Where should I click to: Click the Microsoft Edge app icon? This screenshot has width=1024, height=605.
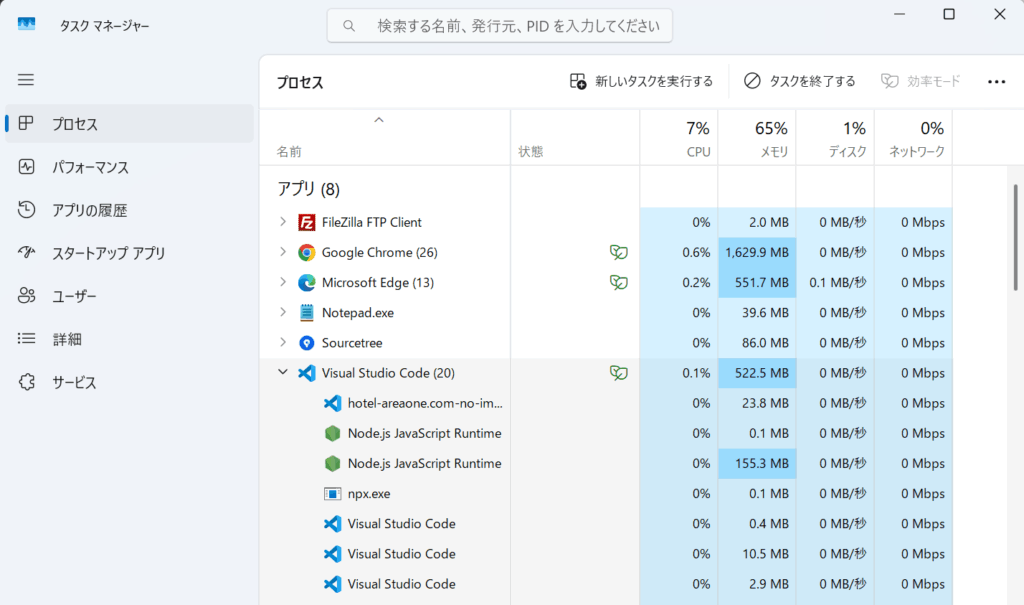pos(306,282)
